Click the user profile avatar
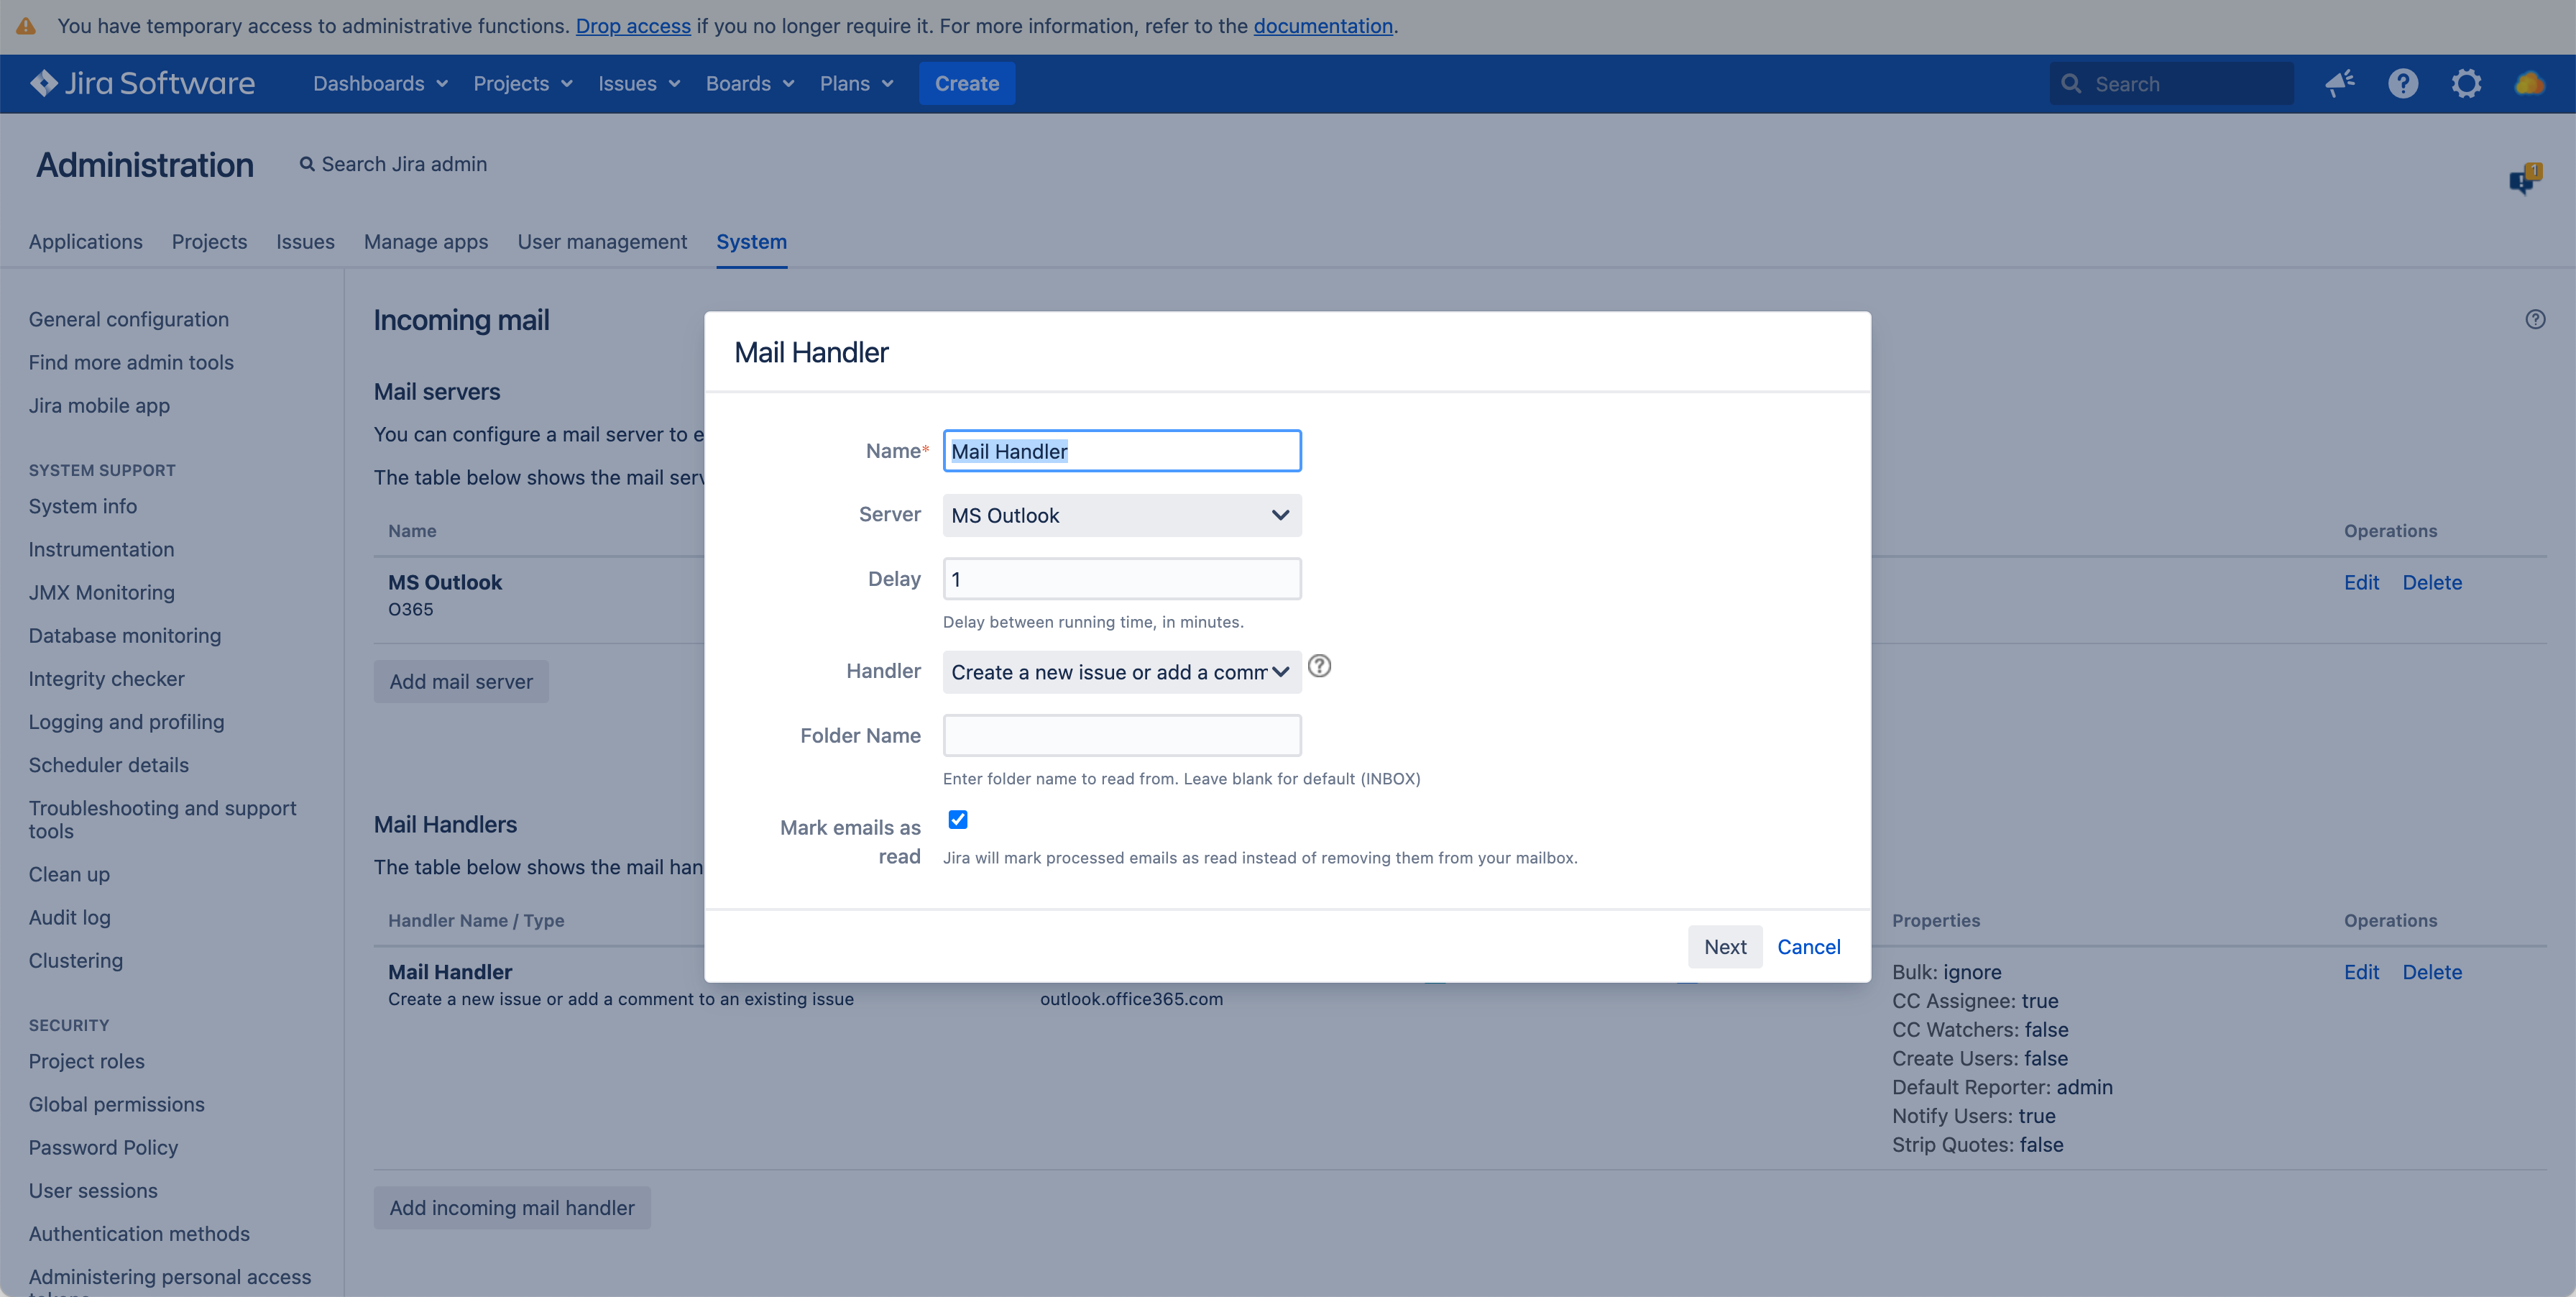The width and height of the screenshot is (2576, 1297). point(2529,84)
